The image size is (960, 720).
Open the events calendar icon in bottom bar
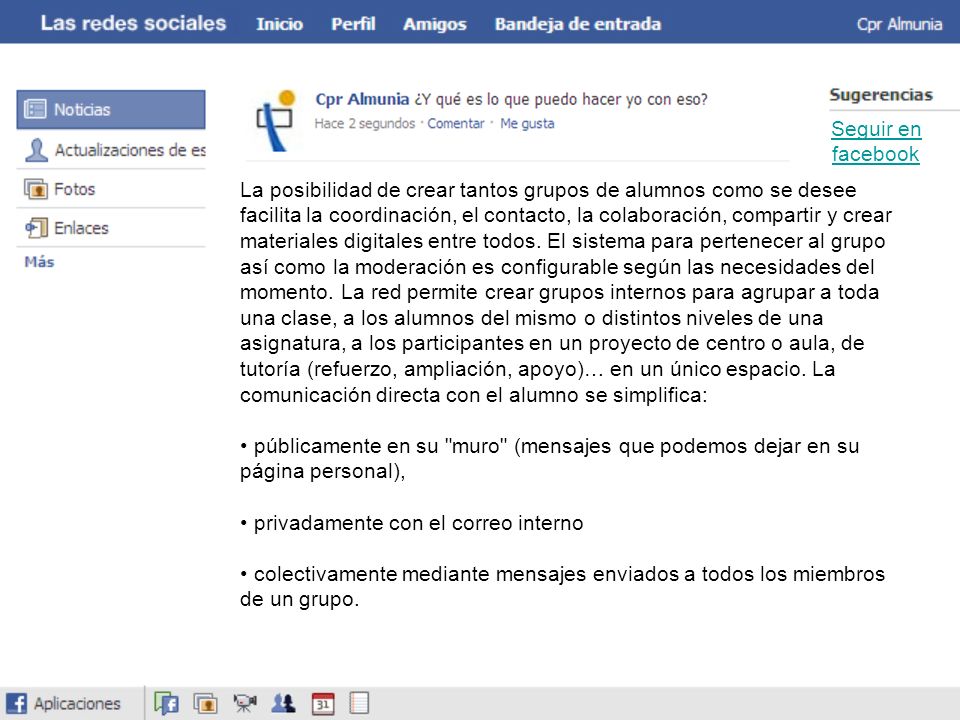(323, 704)
